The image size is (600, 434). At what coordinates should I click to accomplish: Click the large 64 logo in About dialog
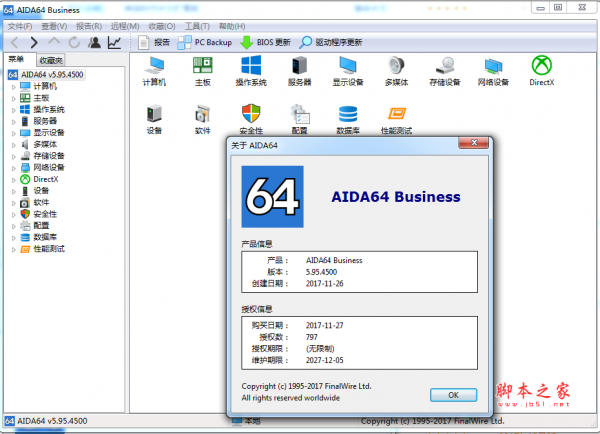(x=272, y=197)
